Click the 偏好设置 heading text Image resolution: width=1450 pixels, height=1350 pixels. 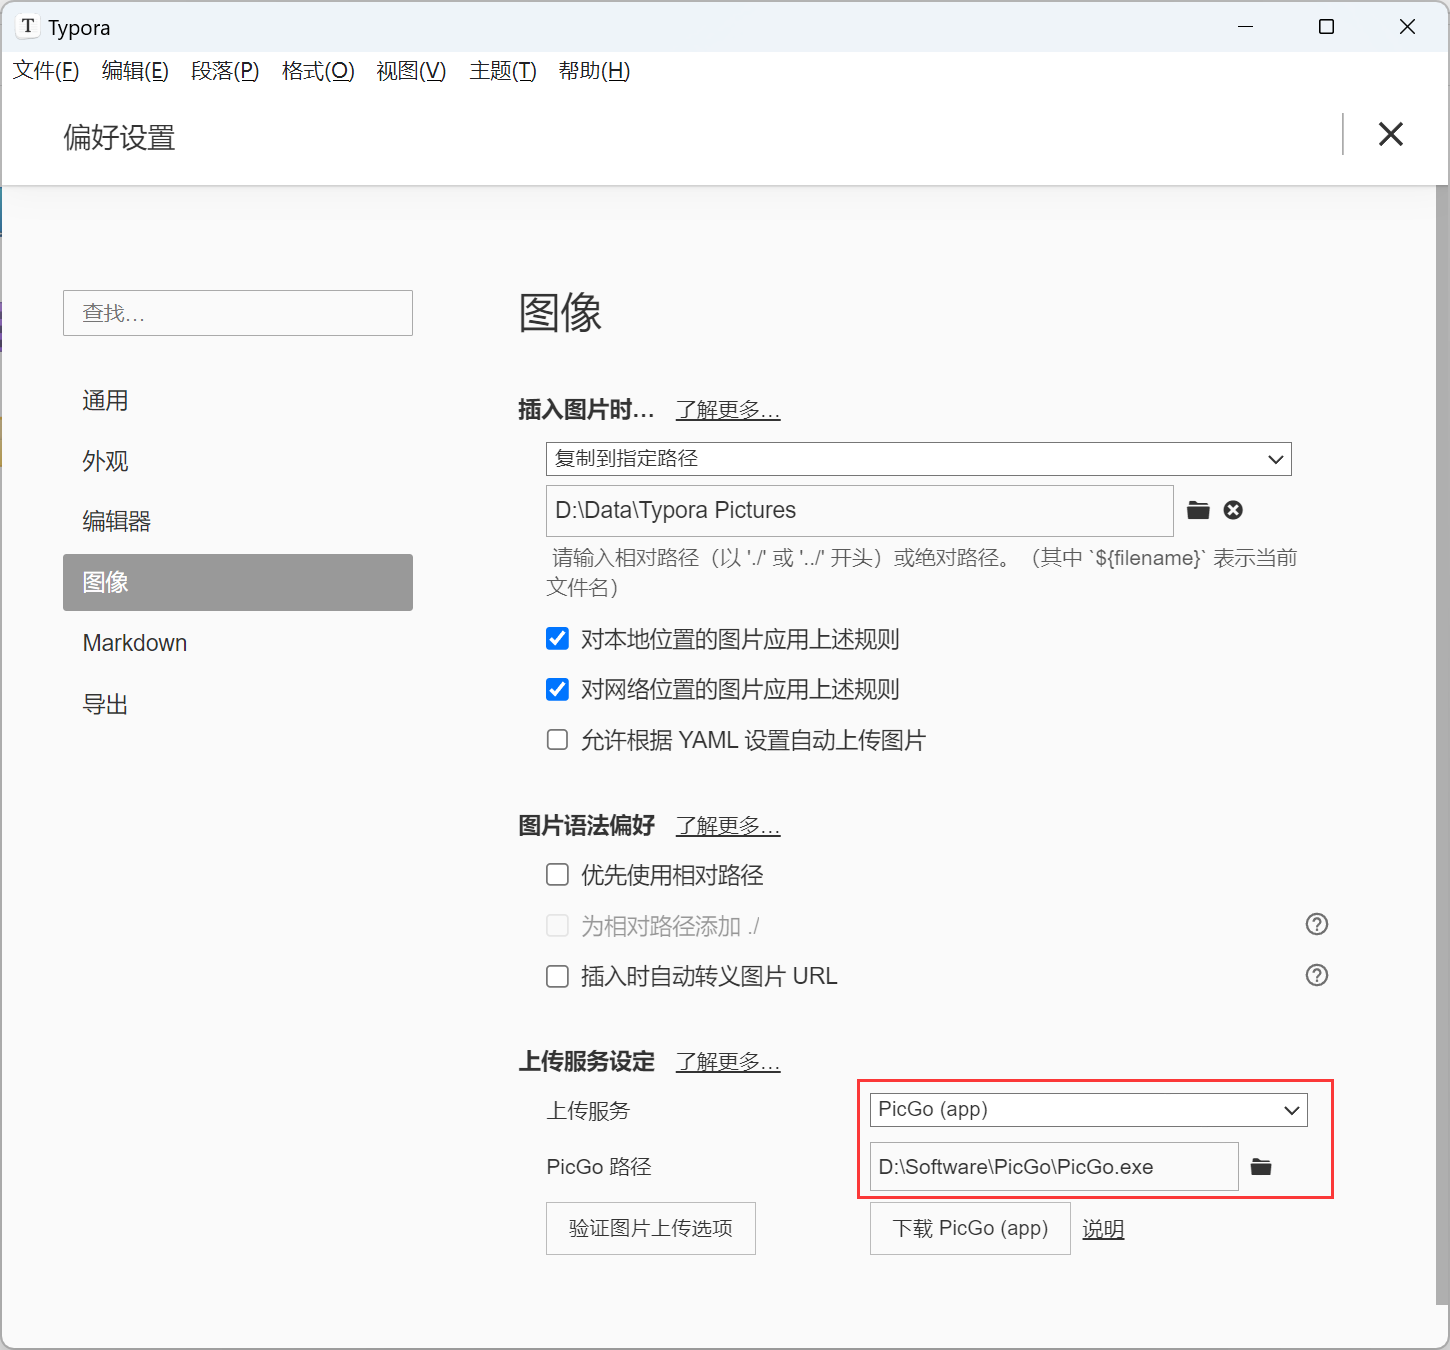point(119,138)
